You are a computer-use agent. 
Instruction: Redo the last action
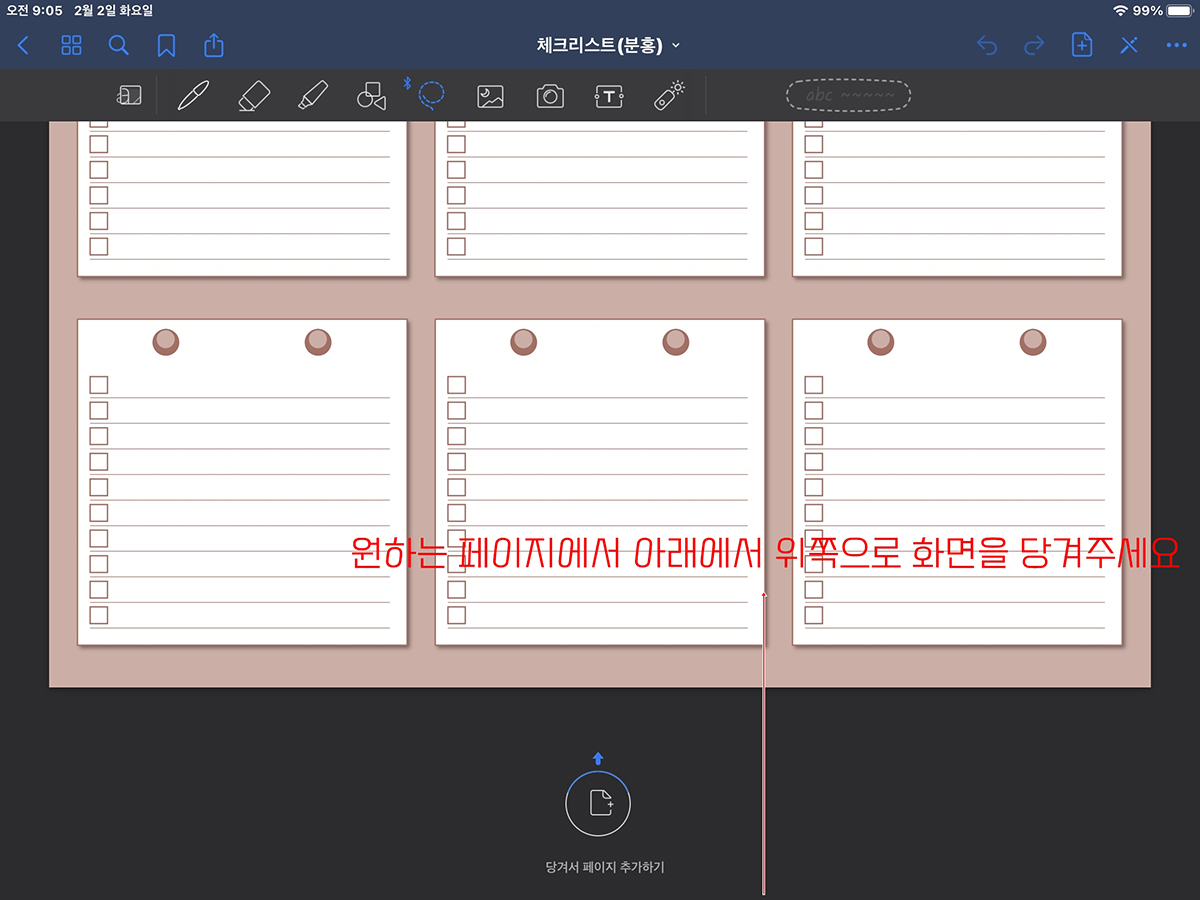click(x=1034, y=45)
